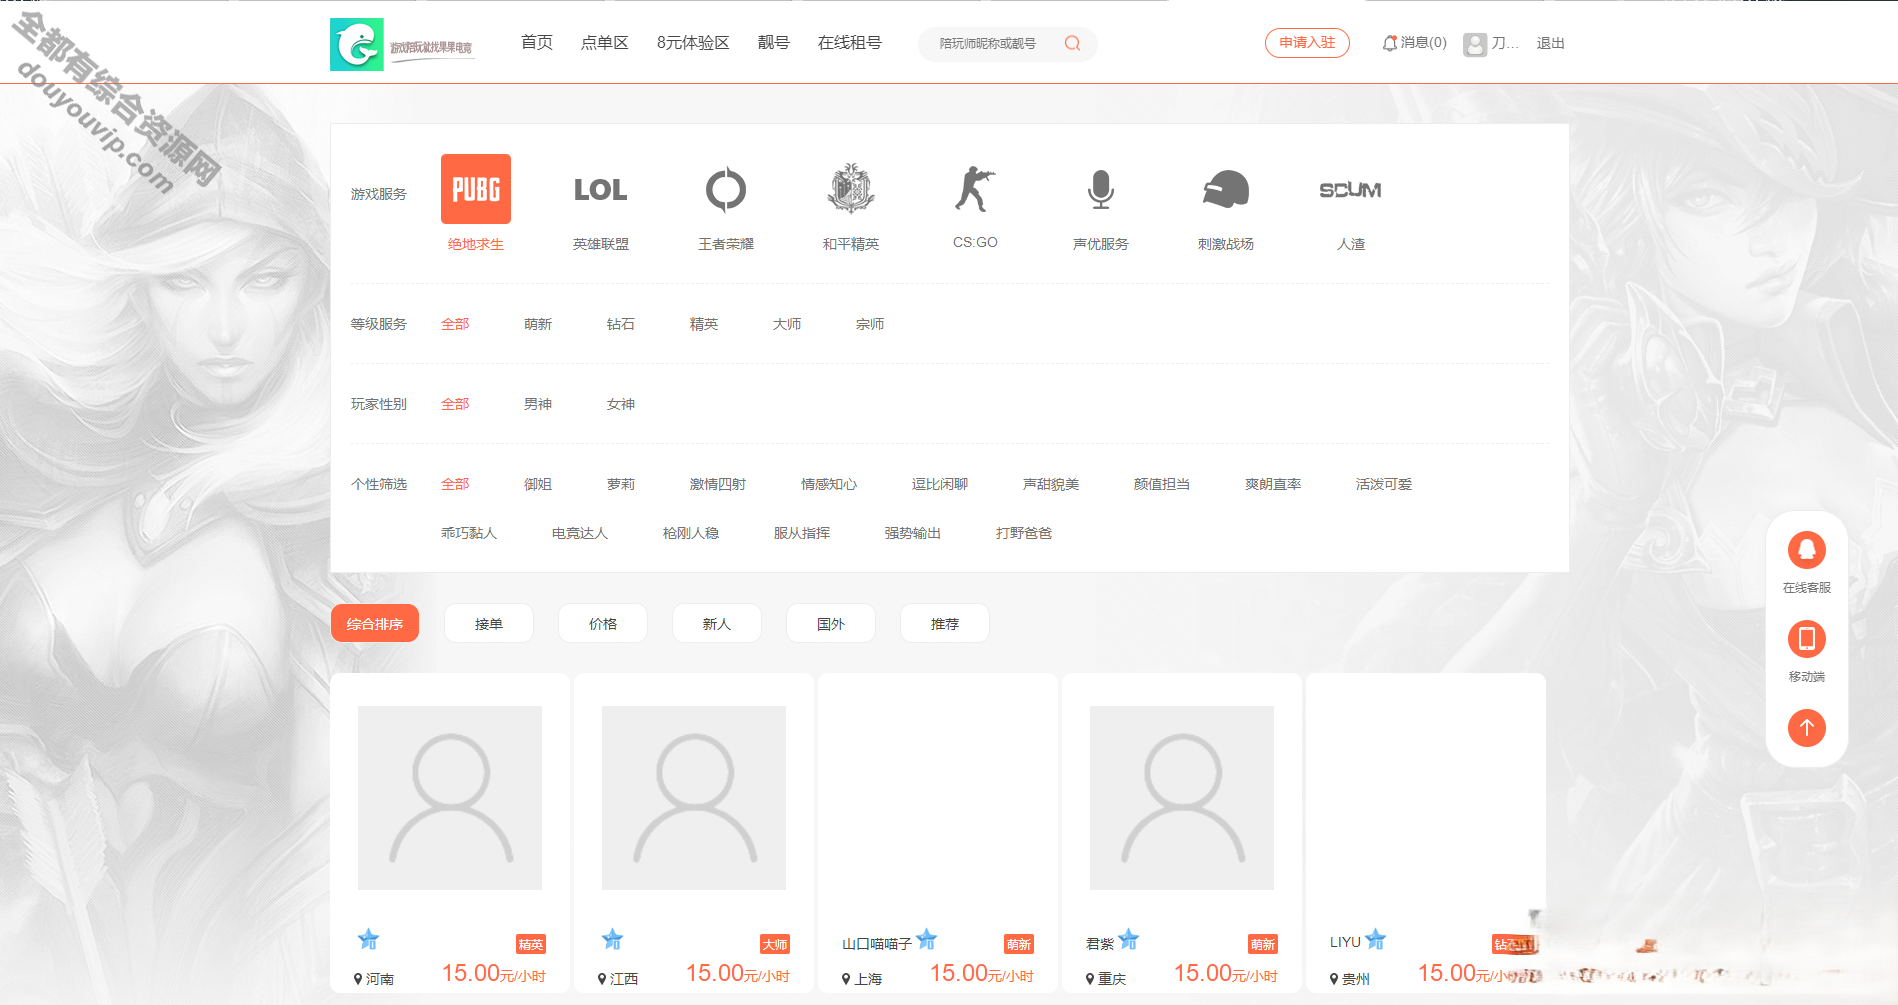
Task: Filter personality by 激情四射
Action: click(x=718, y=484)
